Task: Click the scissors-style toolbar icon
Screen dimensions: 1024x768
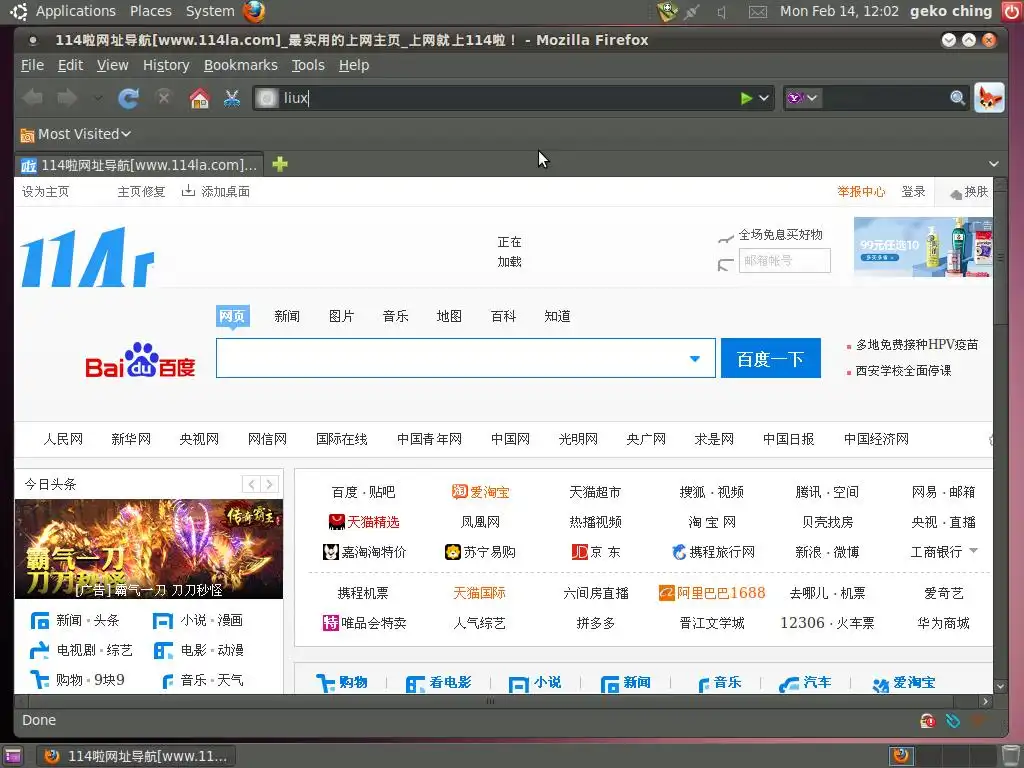Action: (x=232, y=98)
